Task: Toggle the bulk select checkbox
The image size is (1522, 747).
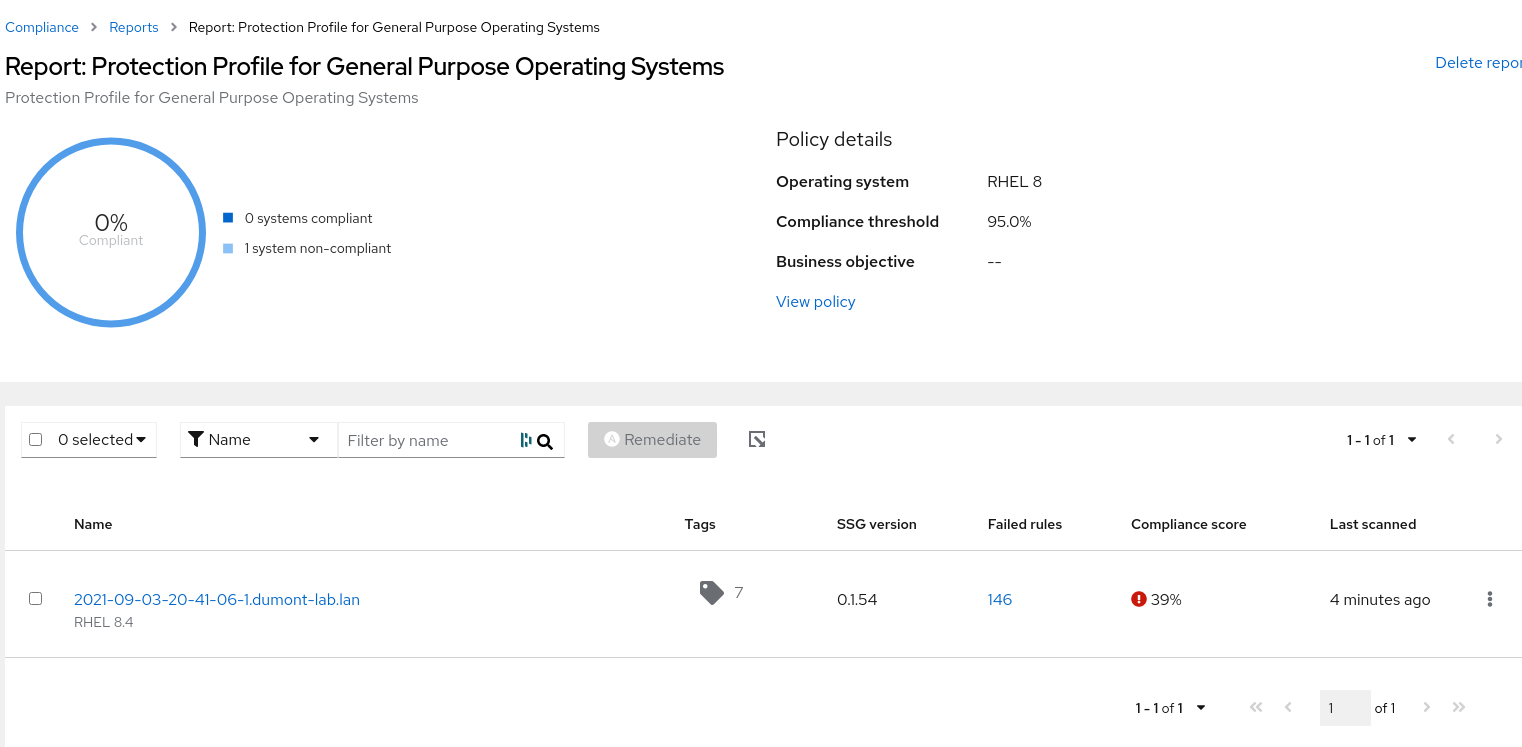Action: [36, 440]
